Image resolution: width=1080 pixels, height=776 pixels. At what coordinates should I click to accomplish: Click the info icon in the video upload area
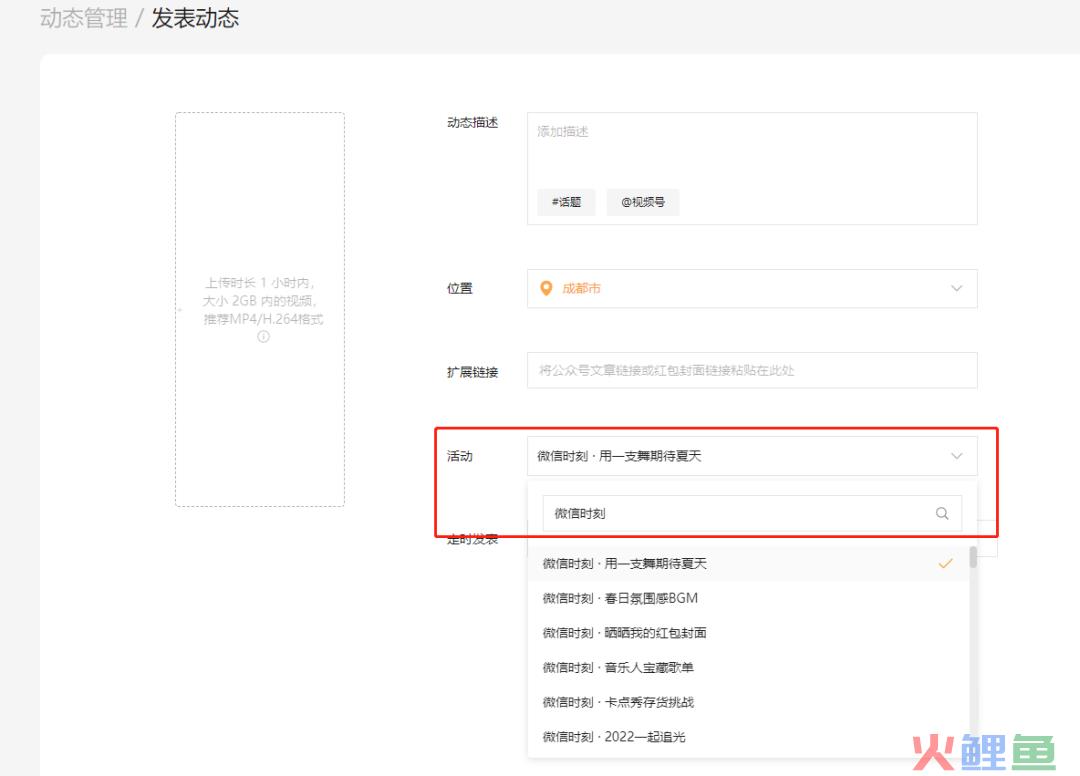263,337
